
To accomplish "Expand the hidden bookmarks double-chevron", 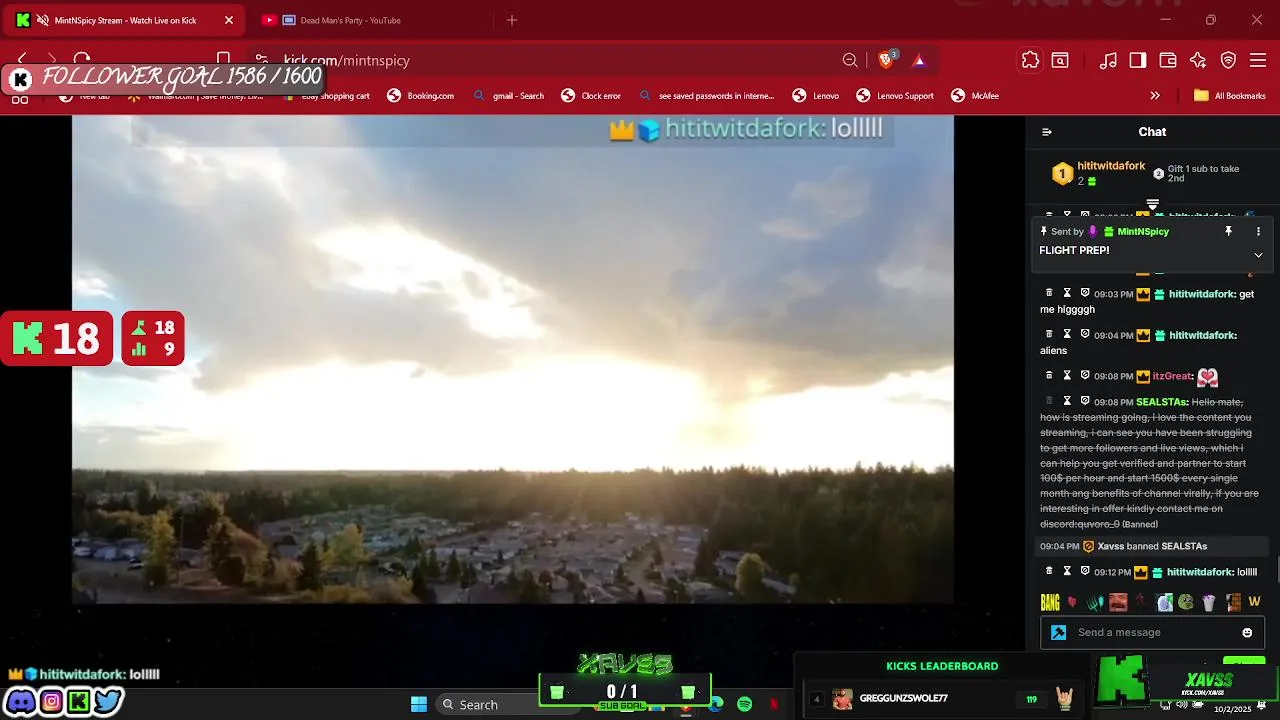I will 1155,96.
